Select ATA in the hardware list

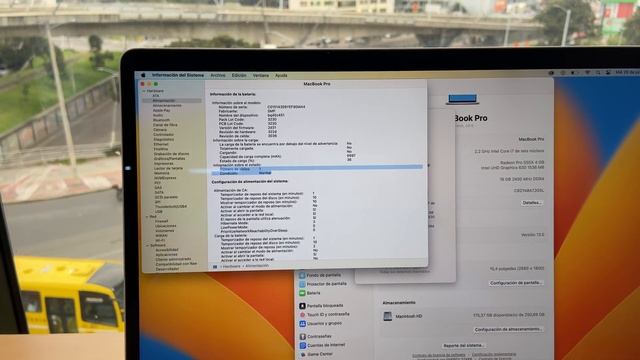tap(156, 96)
